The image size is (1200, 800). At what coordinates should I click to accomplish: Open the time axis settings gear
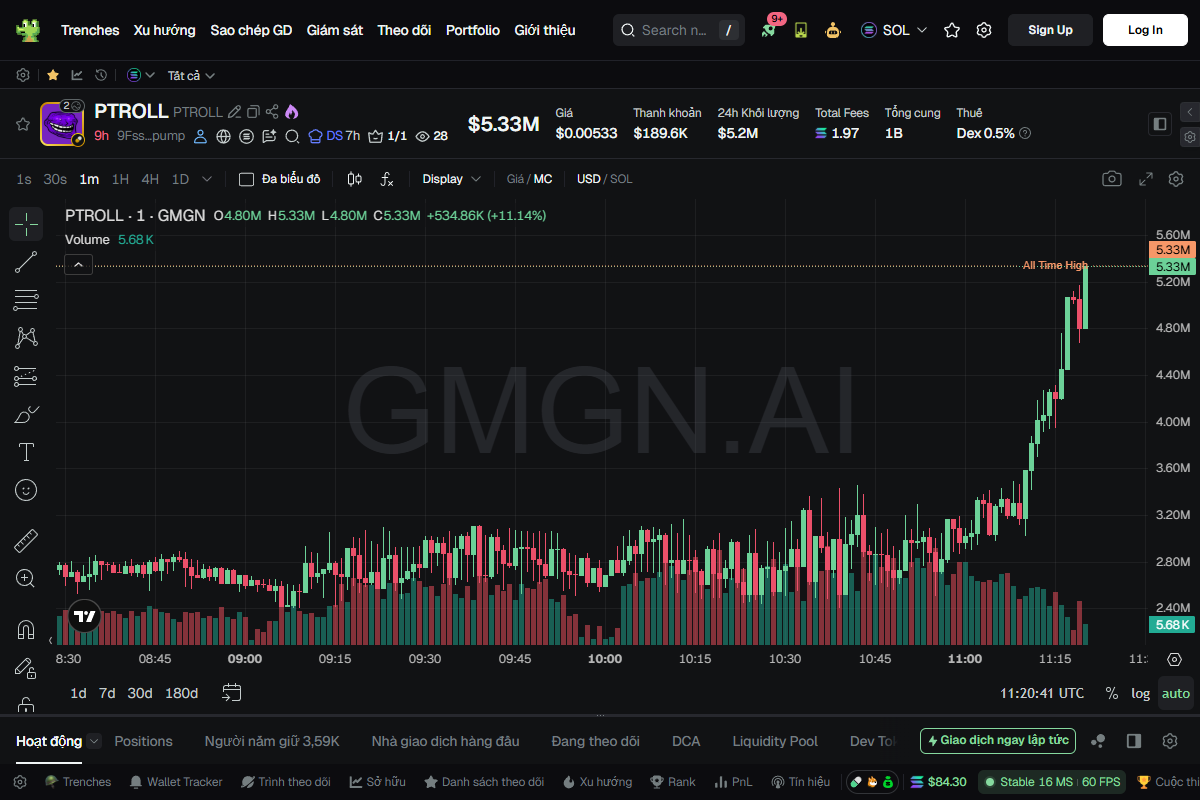tap(1175, 660)
